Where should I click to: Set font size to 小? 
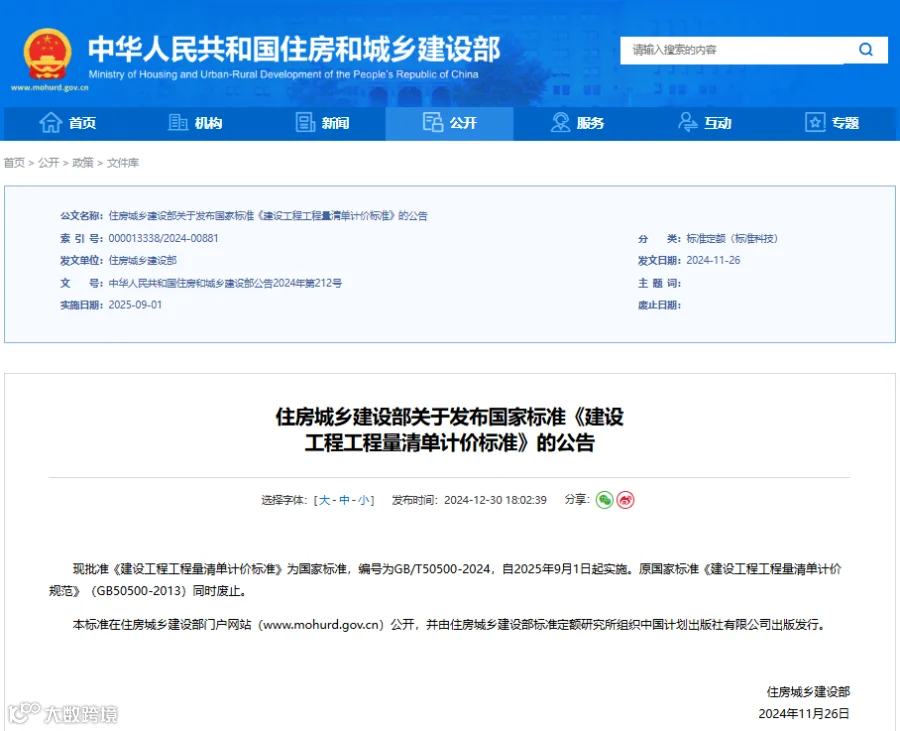(x=364, y=500)
